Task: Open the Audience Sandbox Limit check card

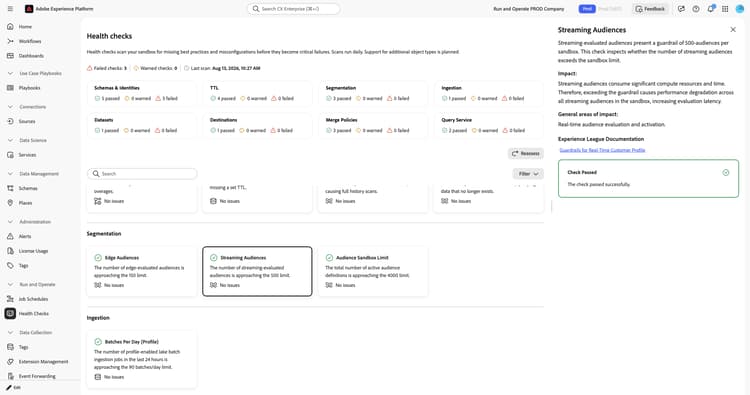Action: click(373, 271)
